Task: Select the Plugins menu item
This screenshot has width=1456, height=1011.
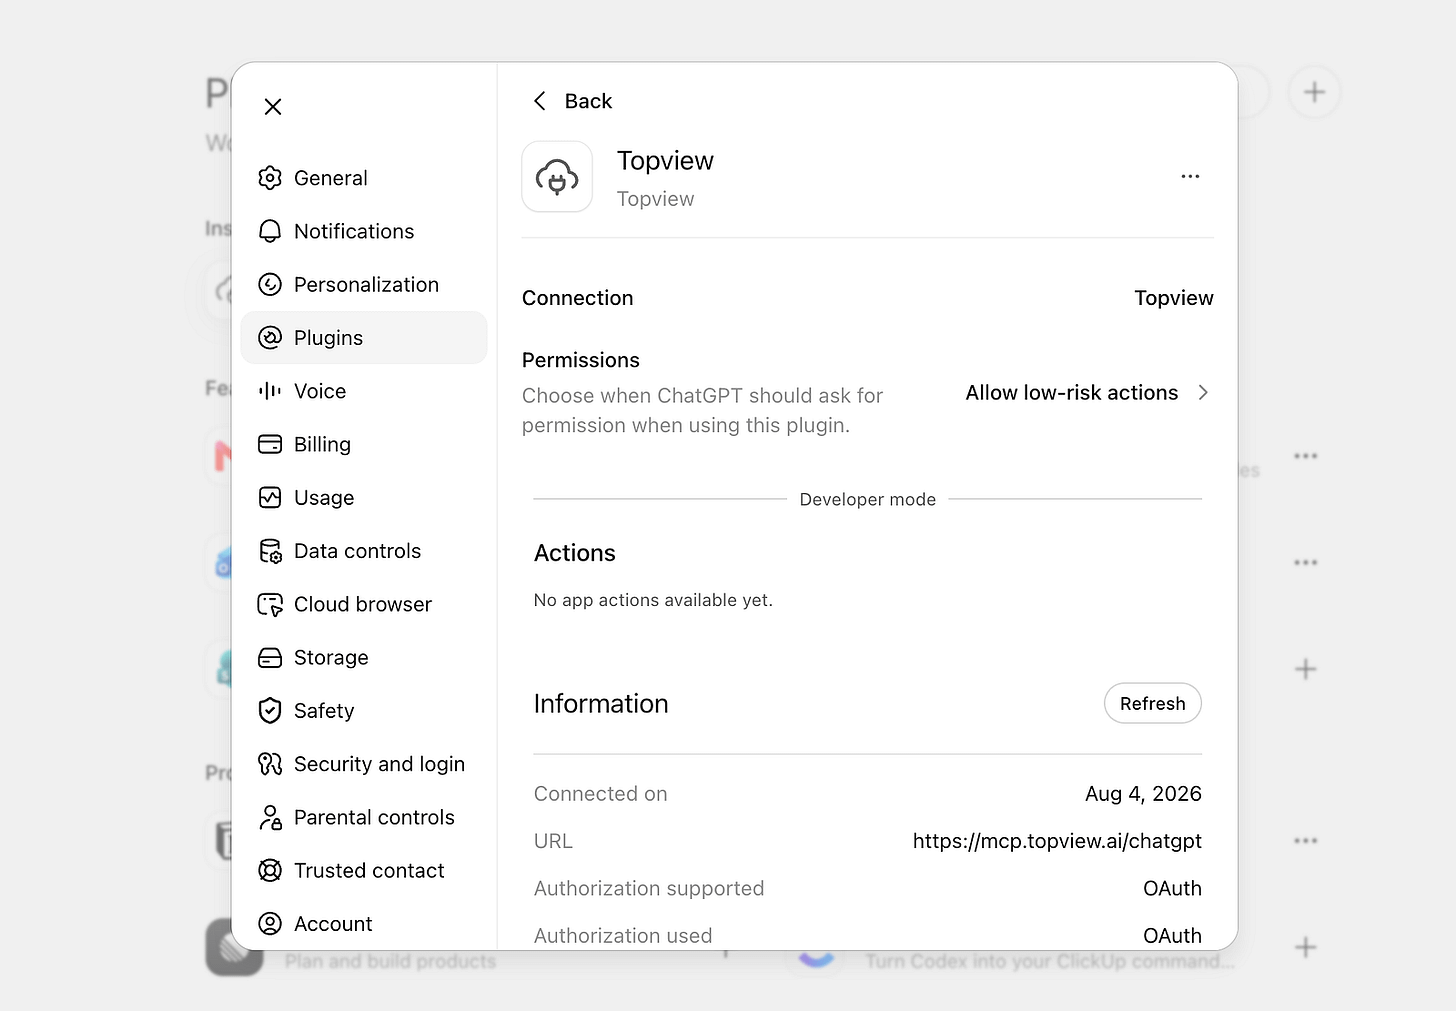Action: pyautogui.click(x=364, y=338)
